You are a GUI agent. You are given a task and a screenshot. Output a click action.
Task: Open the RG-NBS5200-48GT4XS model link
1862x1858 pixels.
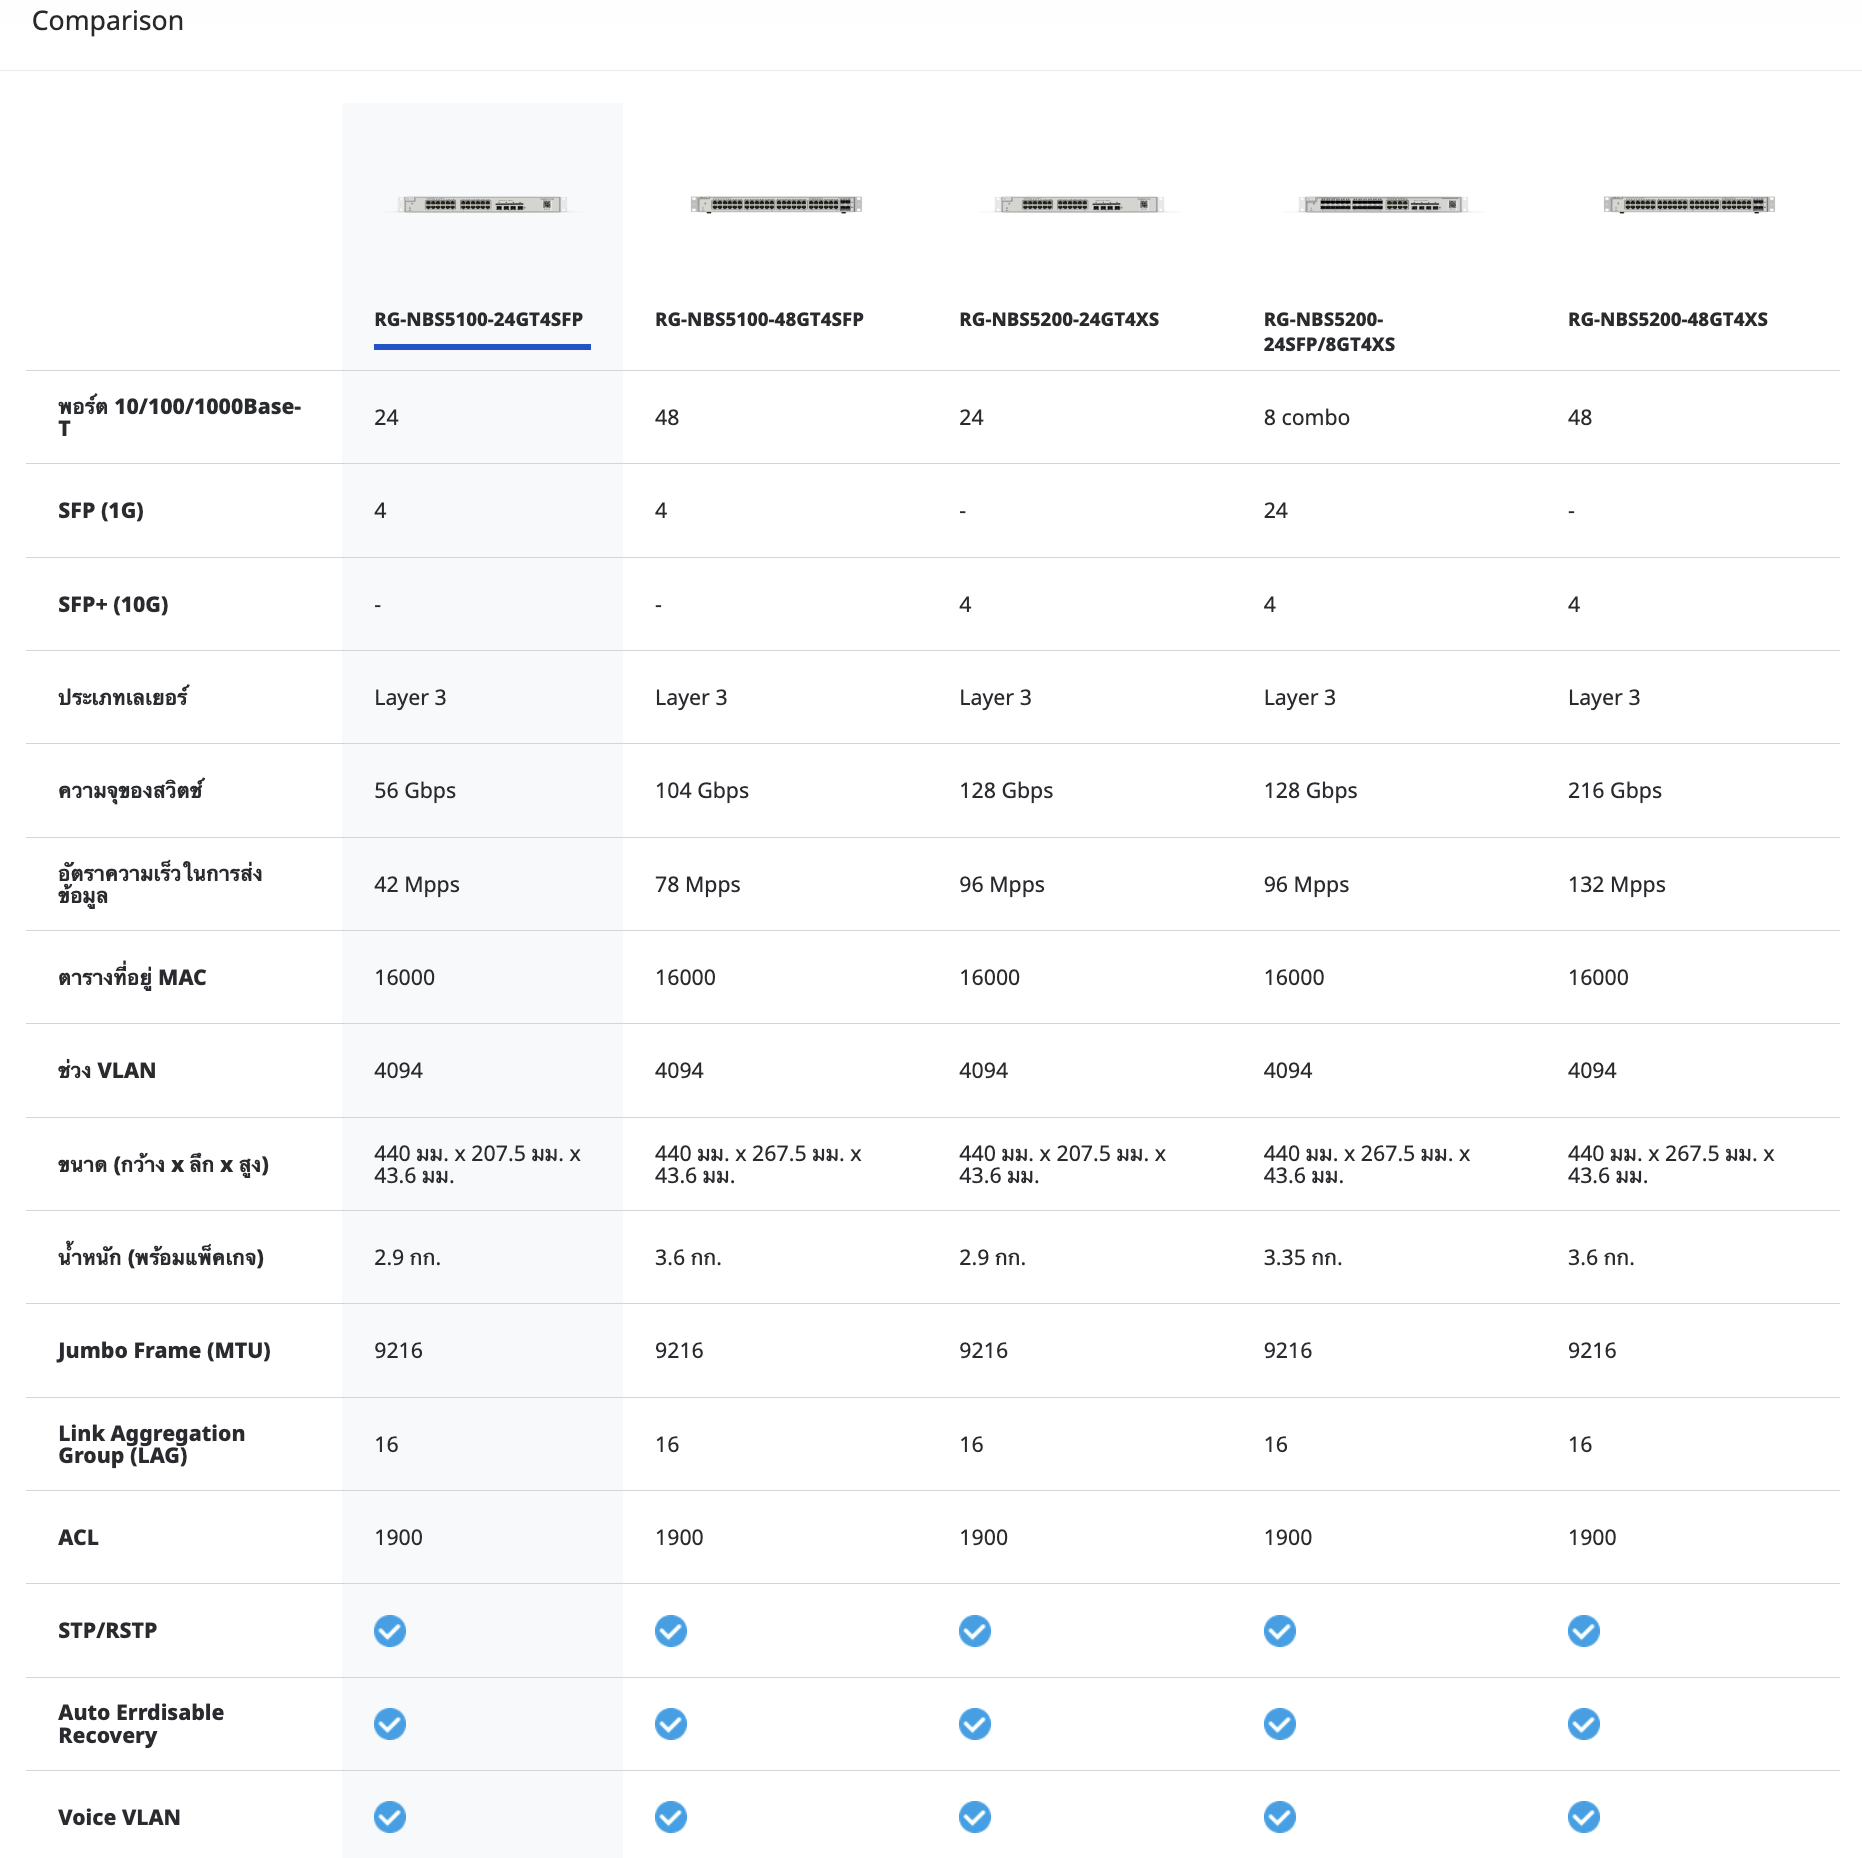[x=1667, y=320]
